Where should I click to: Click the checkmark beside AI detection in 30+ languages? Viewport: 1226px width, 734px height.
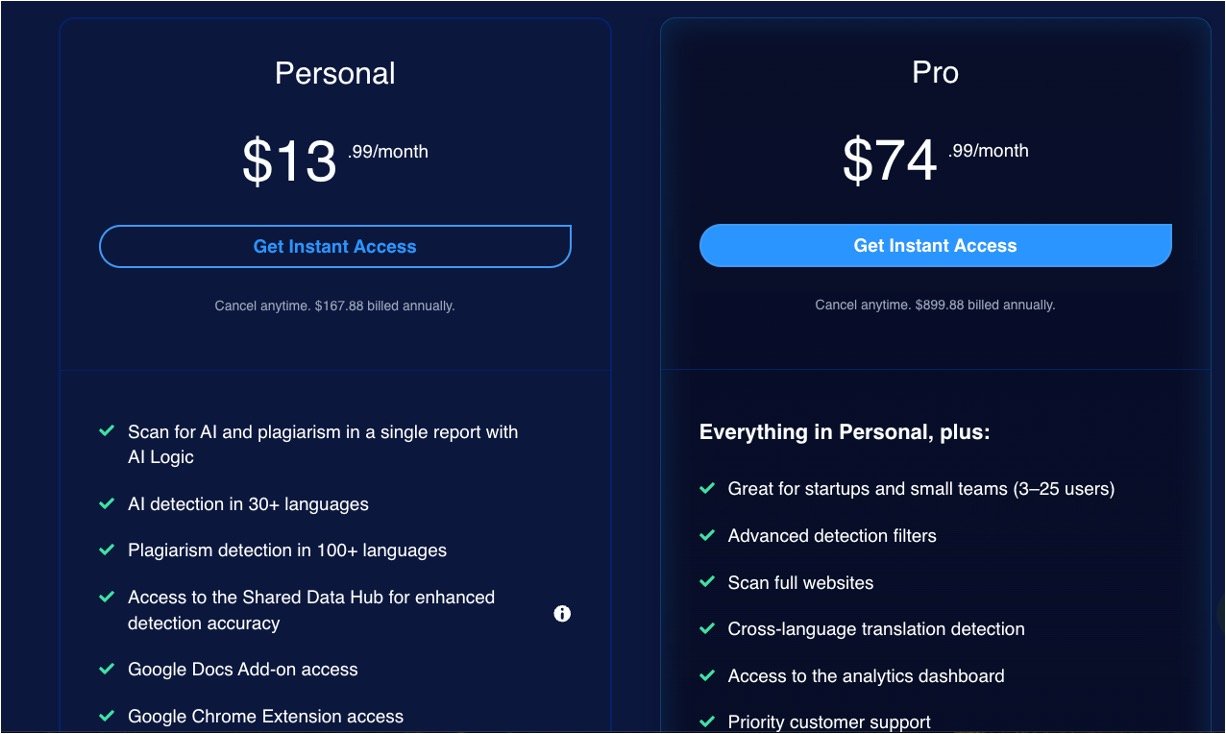107,504
